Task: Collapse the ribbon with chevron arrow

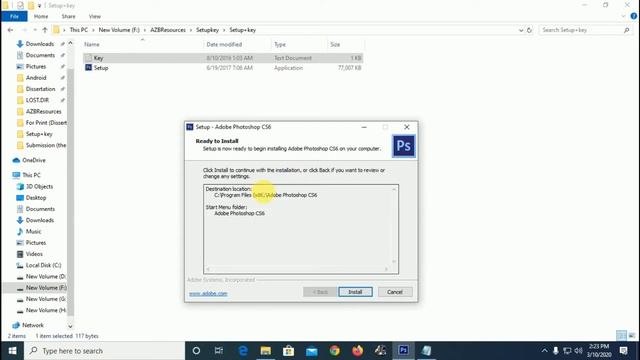Action: coord(623,16)
